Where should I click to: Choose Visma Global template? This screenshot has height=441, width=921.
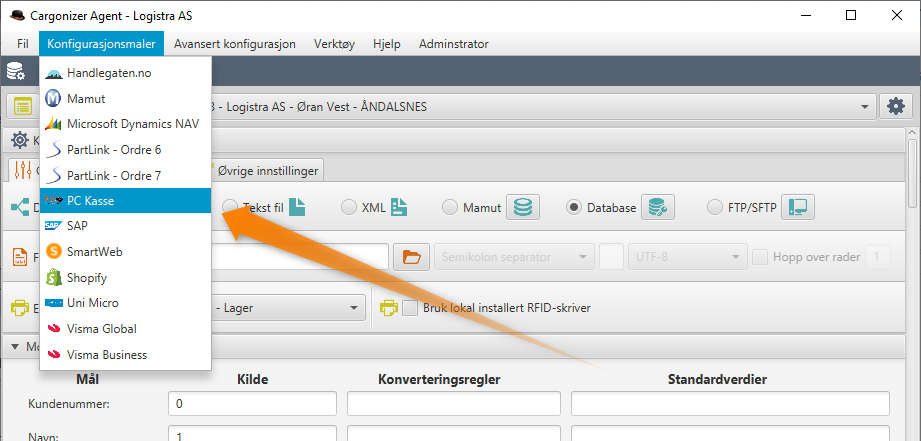(x=126, y=329)
